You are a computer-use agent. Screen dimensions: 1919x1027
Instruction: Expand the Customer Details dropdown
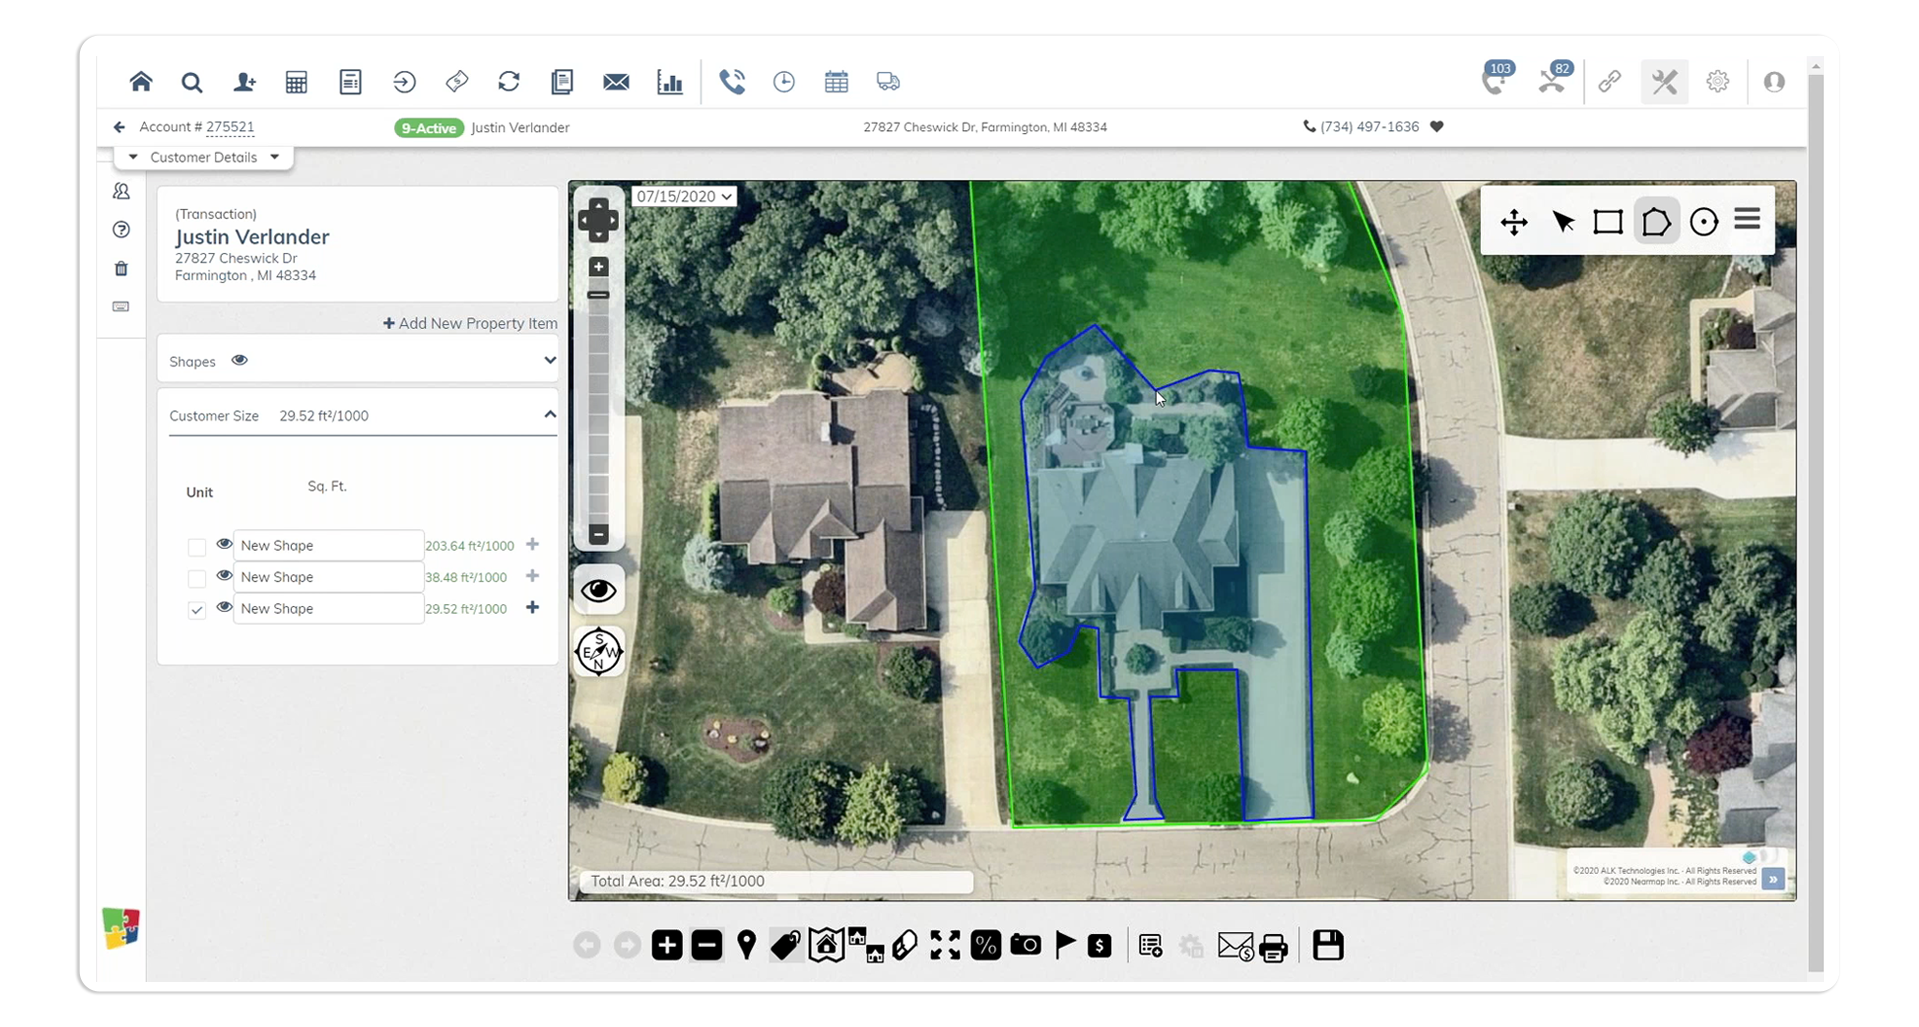point(276,157)
